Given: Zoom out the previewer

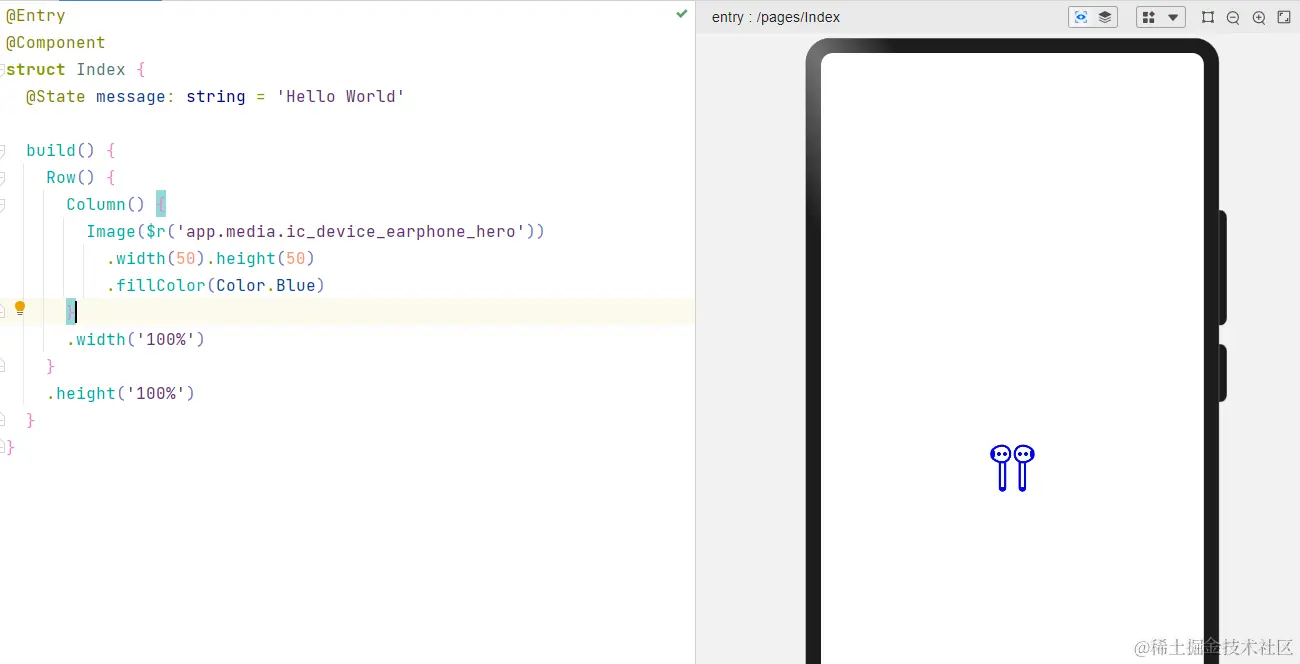Looking at the screenshot, I should (x=1233, y=17).
